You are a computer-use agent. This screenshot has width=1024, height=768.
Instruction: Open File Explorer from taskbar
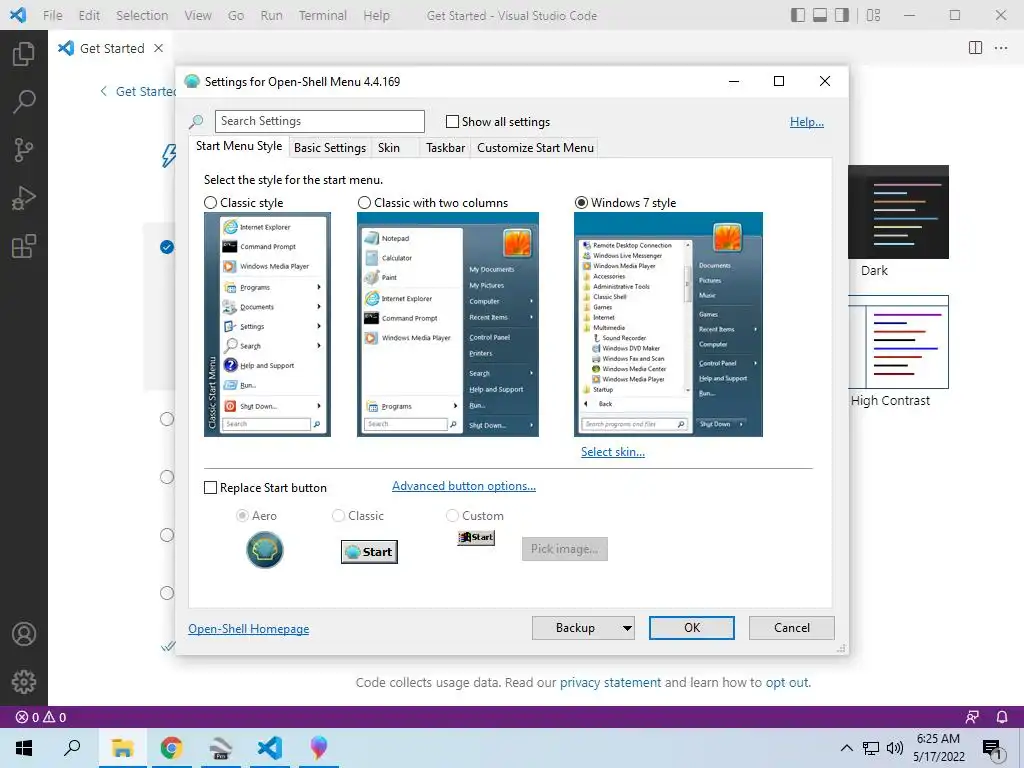tap(122, 748)
